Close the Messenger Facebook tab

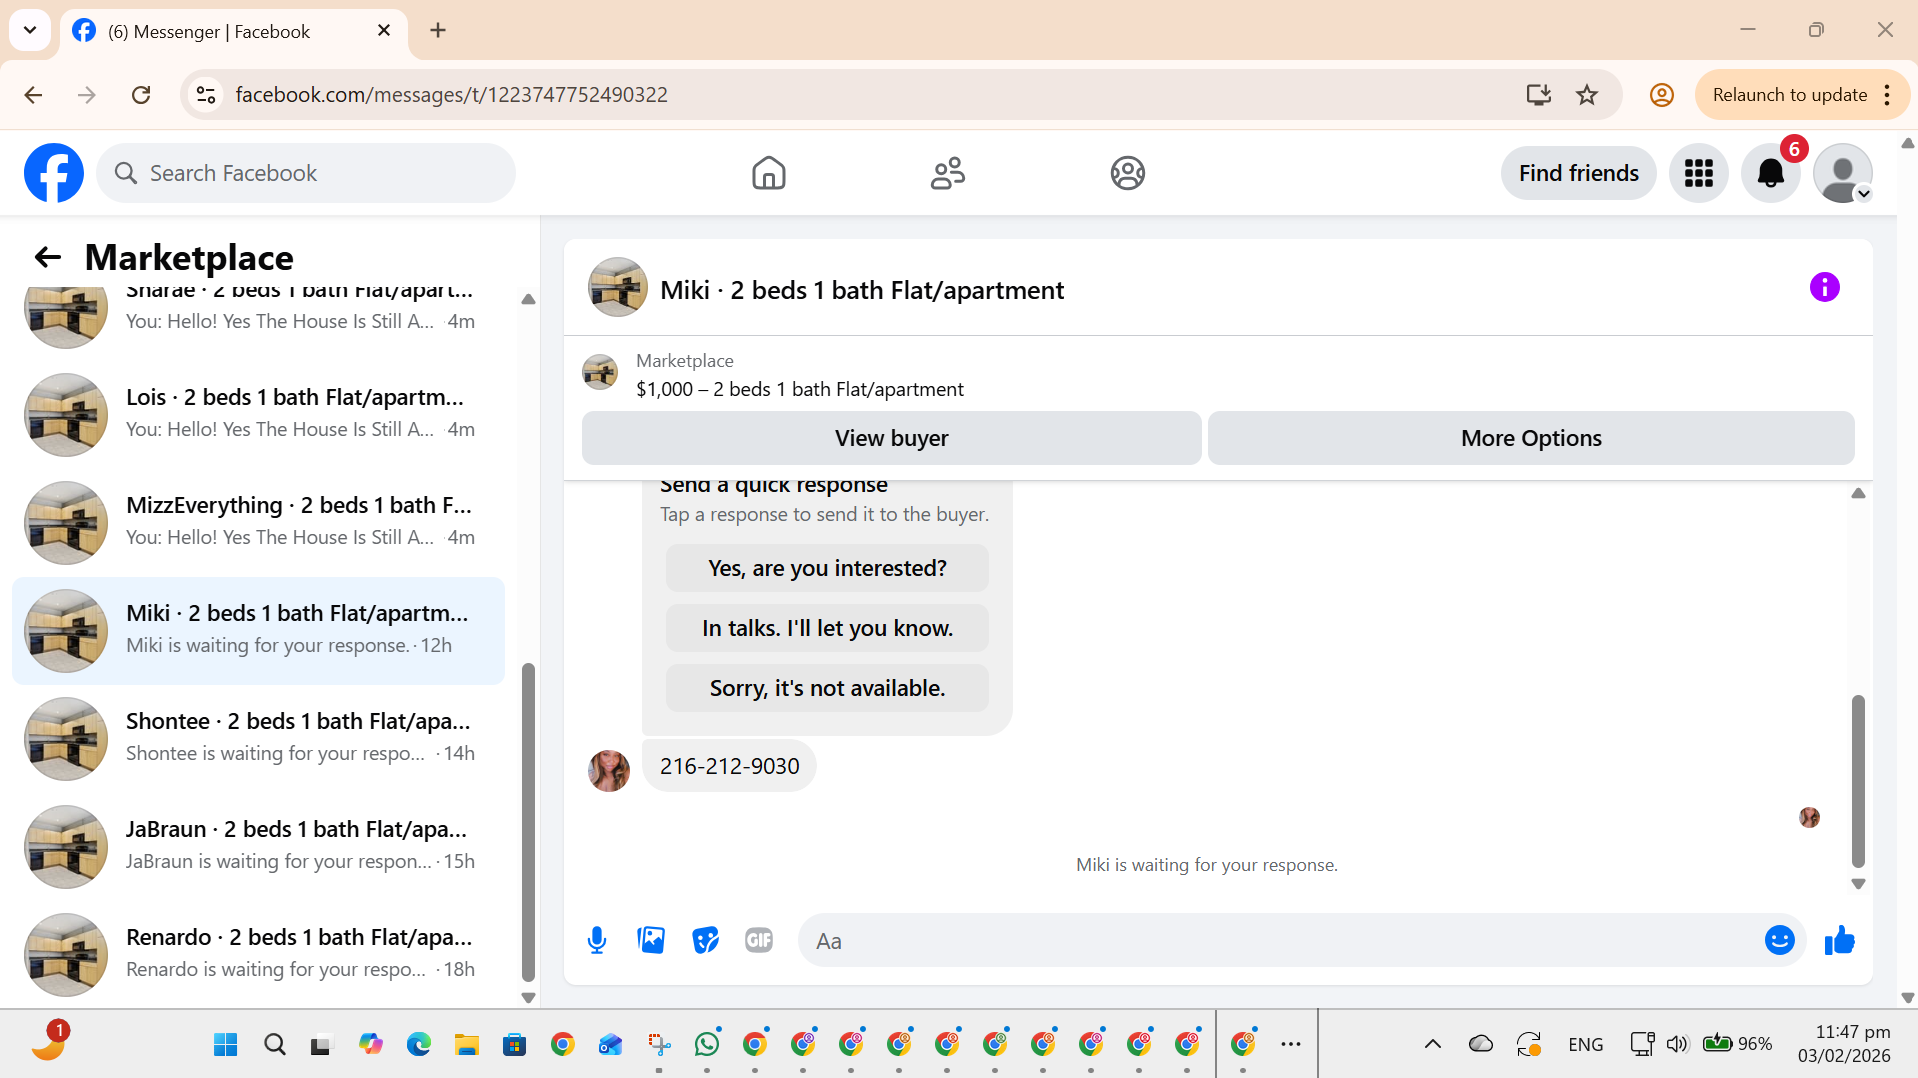[384, 31]
